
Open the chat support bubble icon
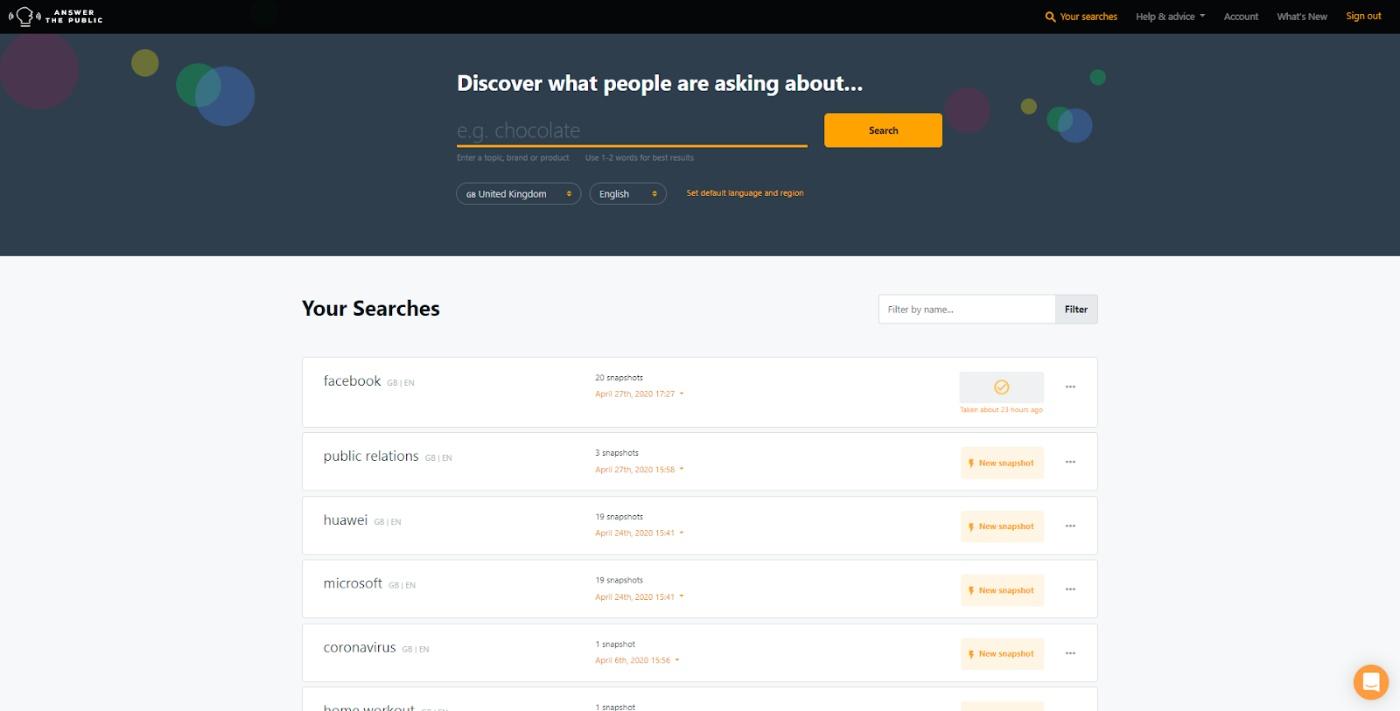tap(1371, 682)
